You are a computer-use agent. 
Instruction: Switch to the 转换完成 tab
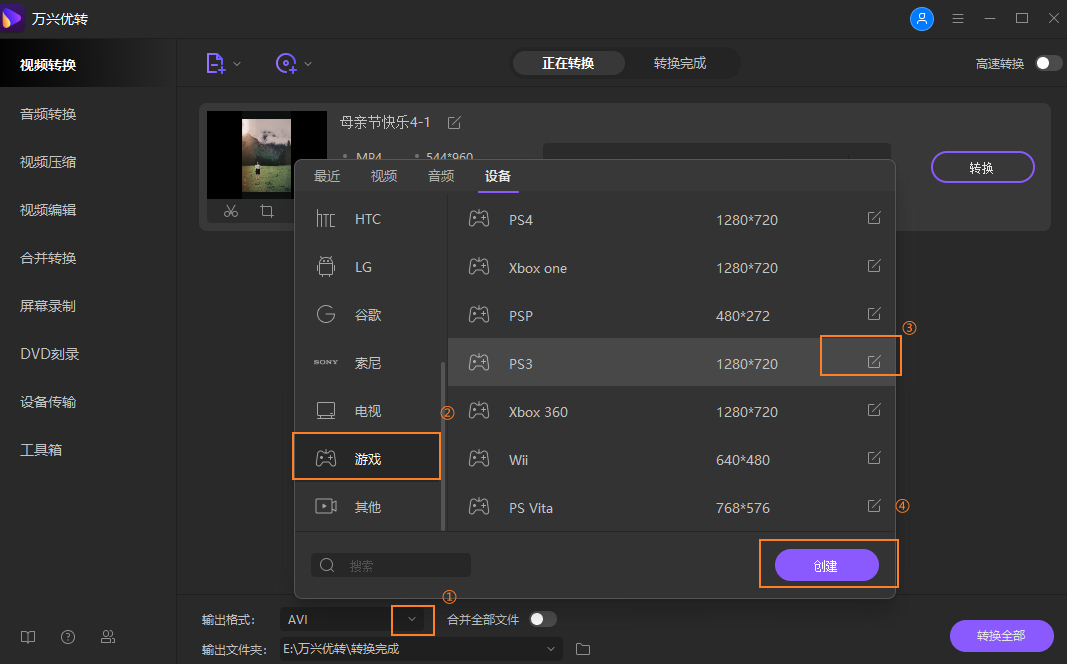[x=680, y=63]
